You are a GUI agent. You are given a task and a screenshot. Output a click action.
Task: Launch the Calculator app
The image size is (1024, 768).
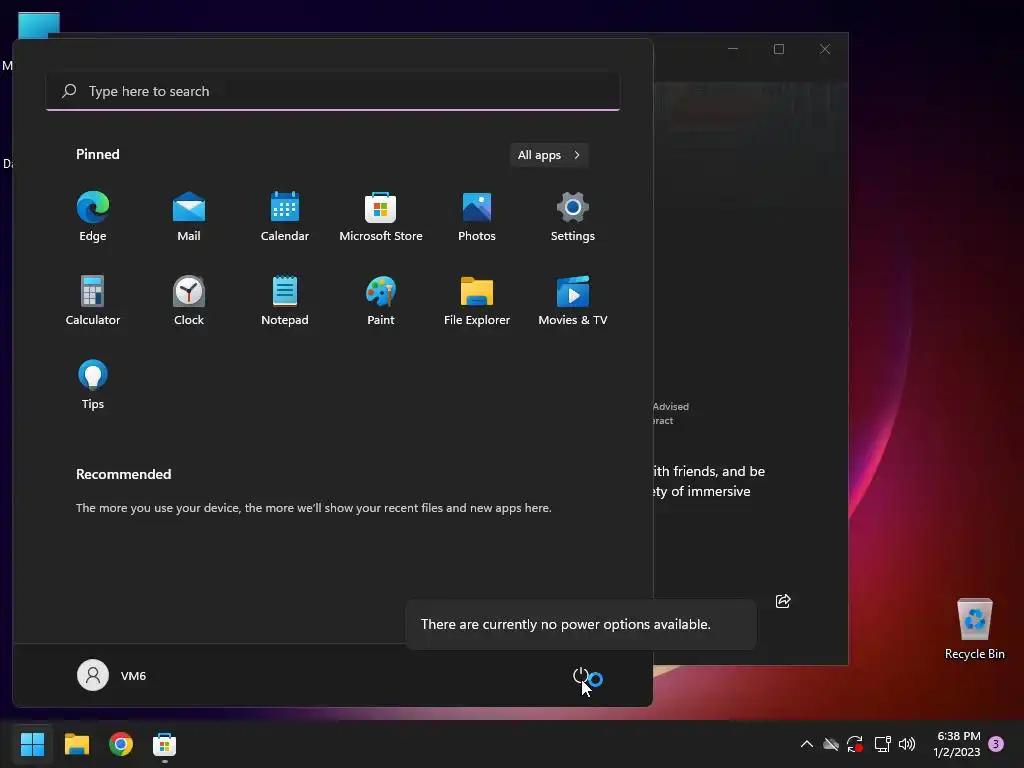coord(93,300)
